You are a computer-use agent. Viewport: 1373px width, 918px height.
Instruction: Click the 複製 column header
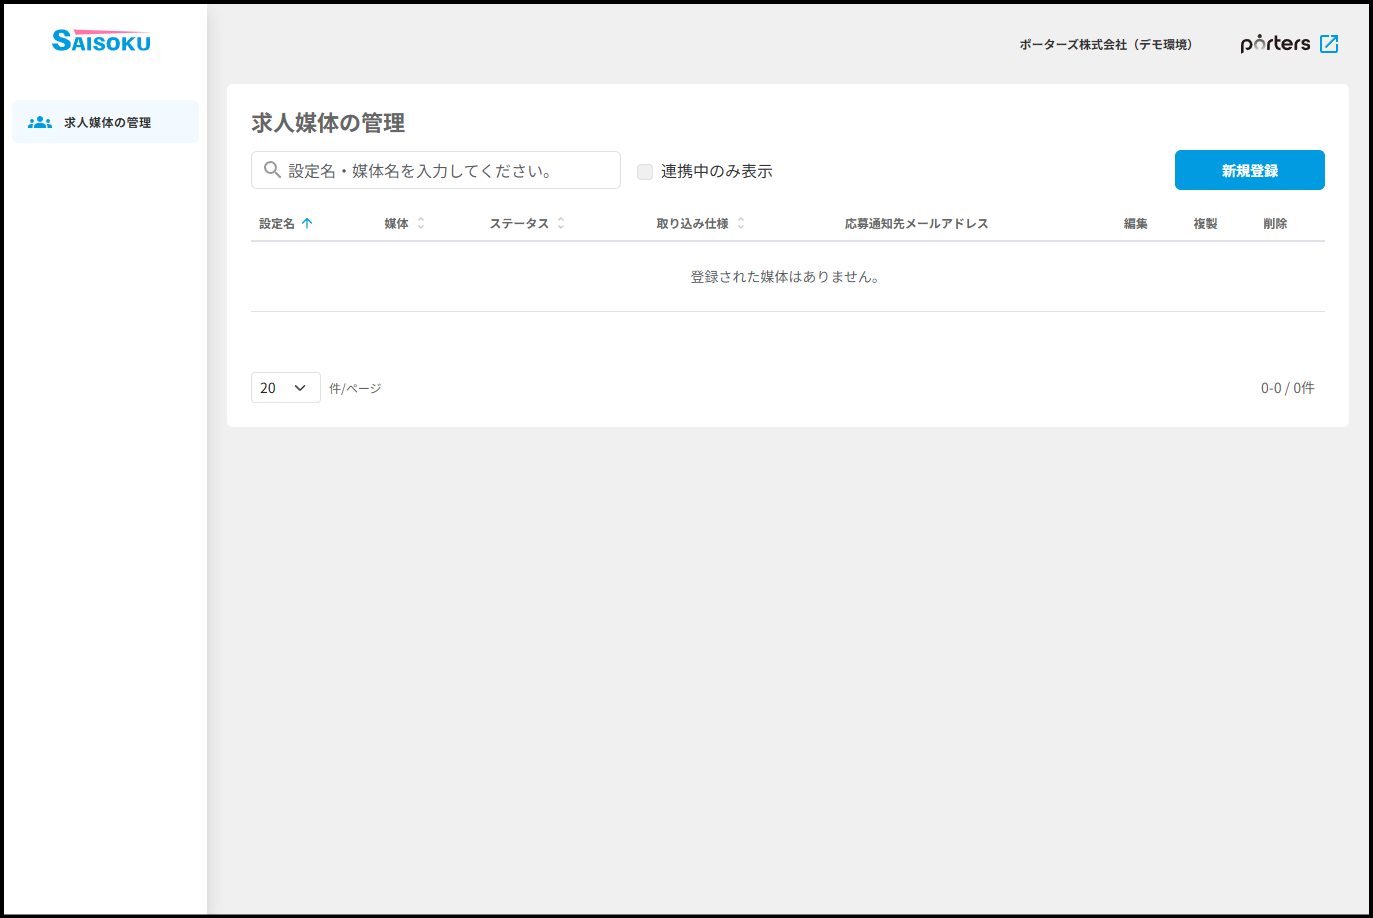pyautogui.click(x=1205, y=224)
